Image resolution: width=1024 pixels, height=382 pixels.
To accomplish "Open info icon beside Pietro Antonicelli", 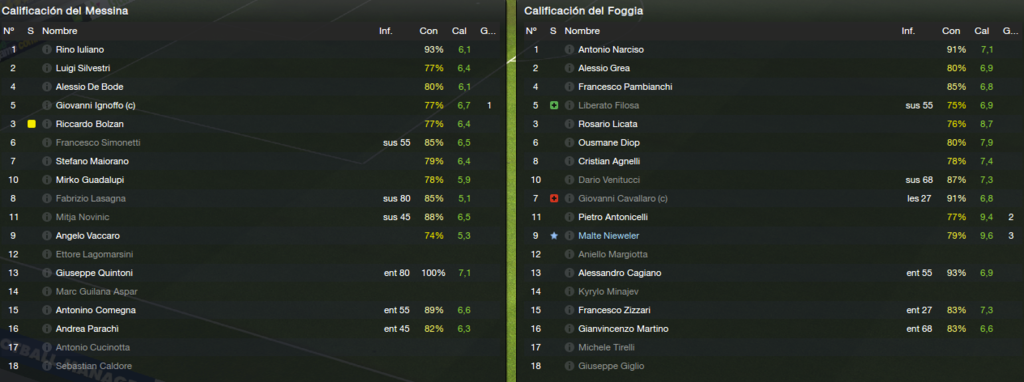I will pos(569,217).
